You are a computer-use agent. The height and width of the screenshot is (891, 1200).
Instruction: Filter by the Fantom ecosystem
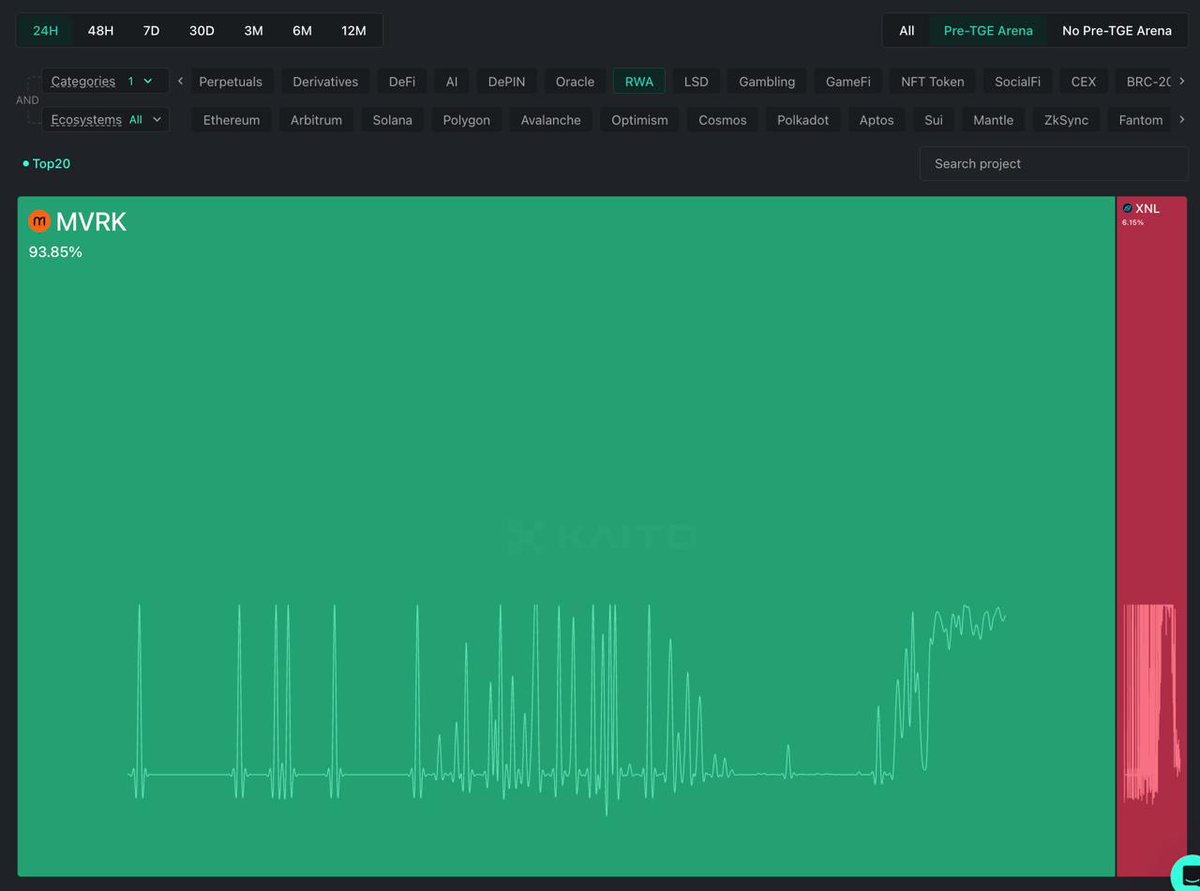coord(1141,120)
